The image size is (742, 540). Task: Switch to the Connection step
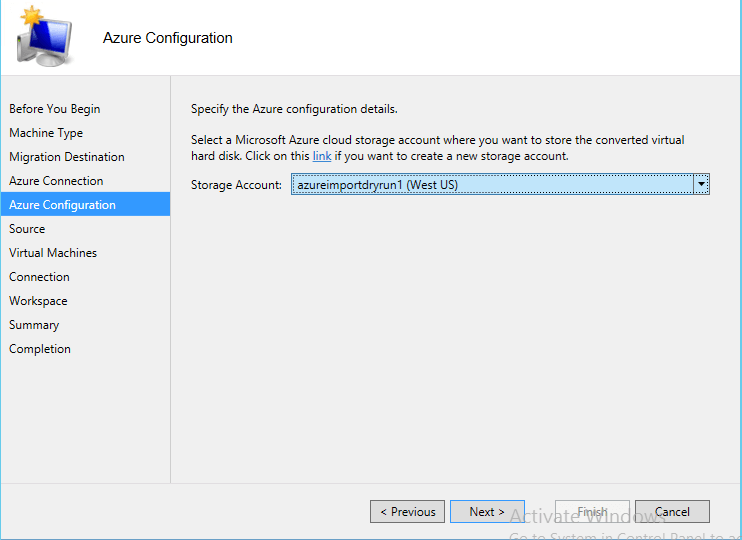(39, 277)
